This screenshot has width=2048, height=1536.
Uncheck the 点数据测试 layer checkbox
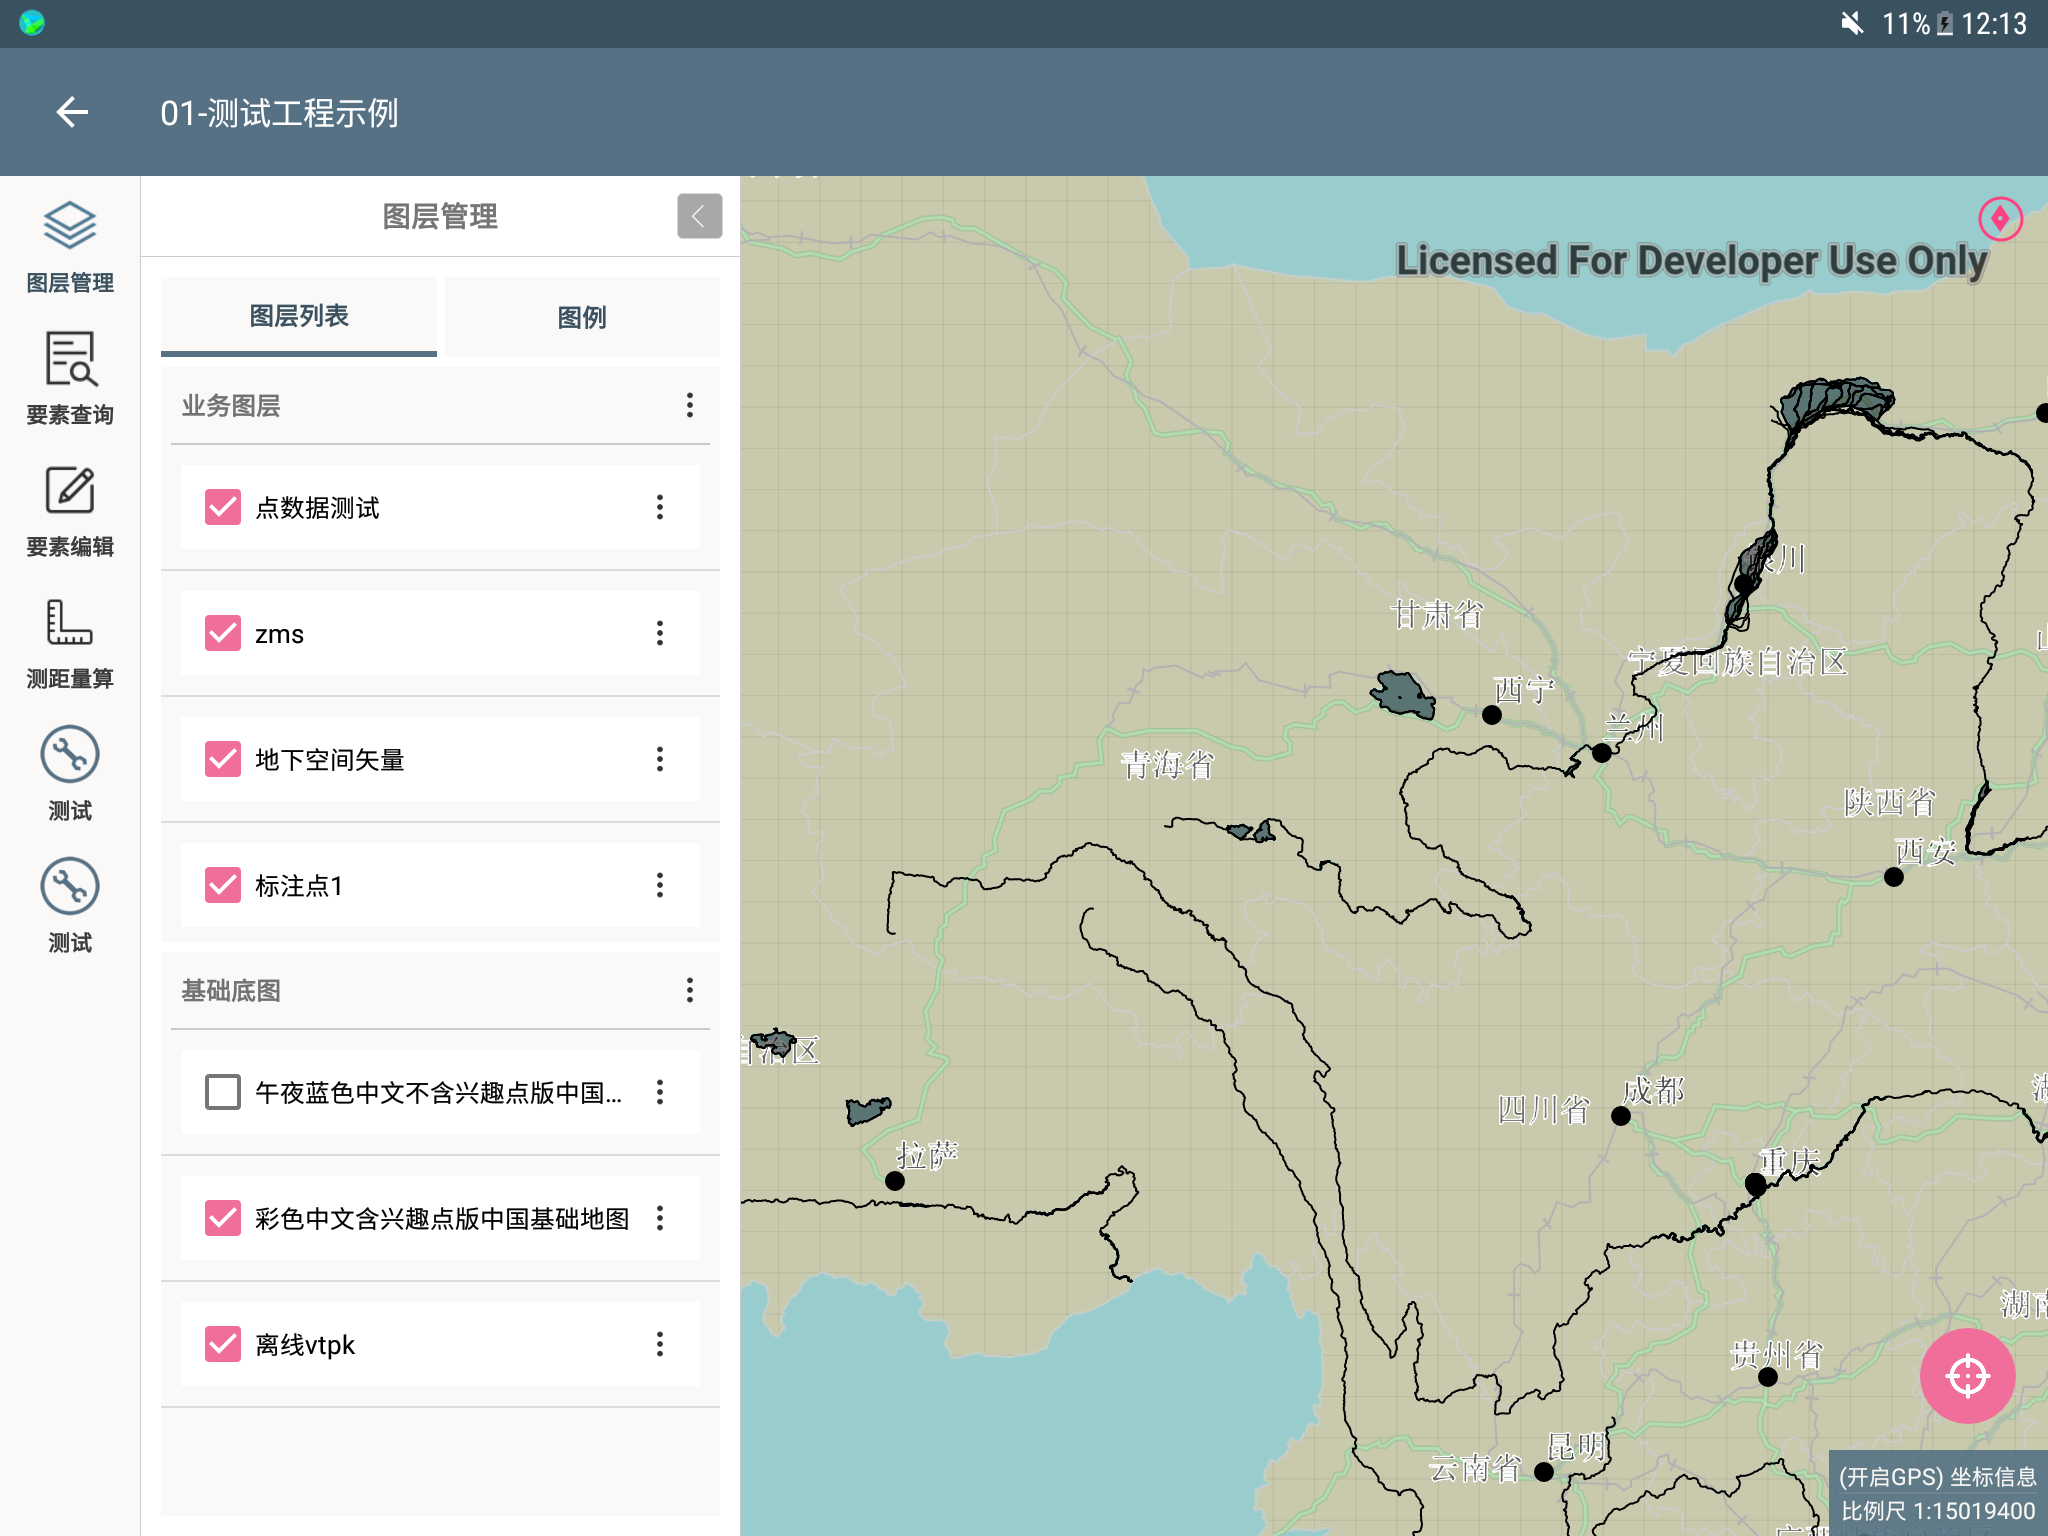222,507
